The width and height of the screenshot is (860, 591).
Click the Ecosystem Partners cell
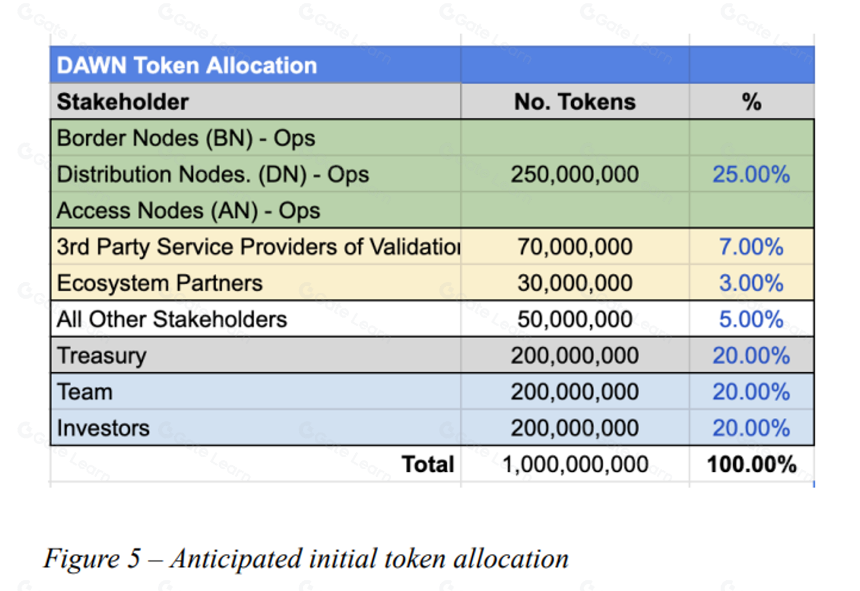(x=256, y=283)
